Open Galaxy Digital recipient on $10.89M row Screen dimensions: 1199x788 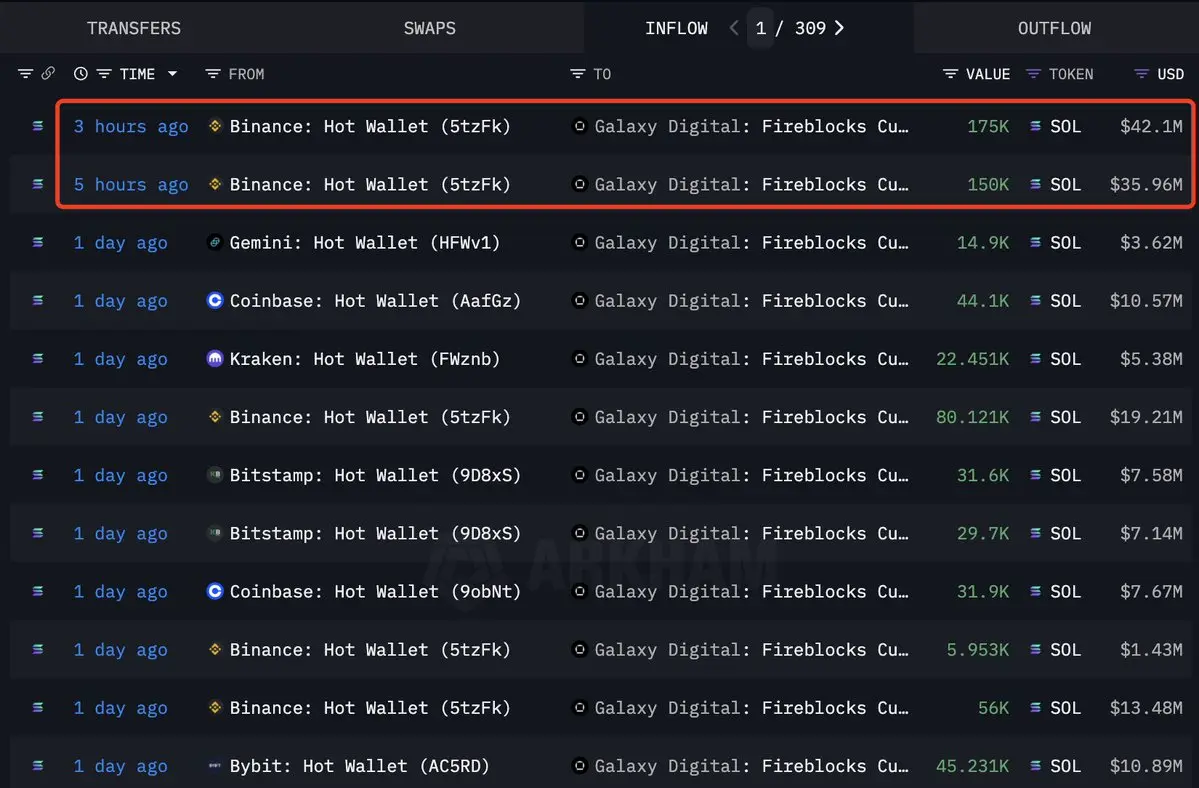pos(752,765)
